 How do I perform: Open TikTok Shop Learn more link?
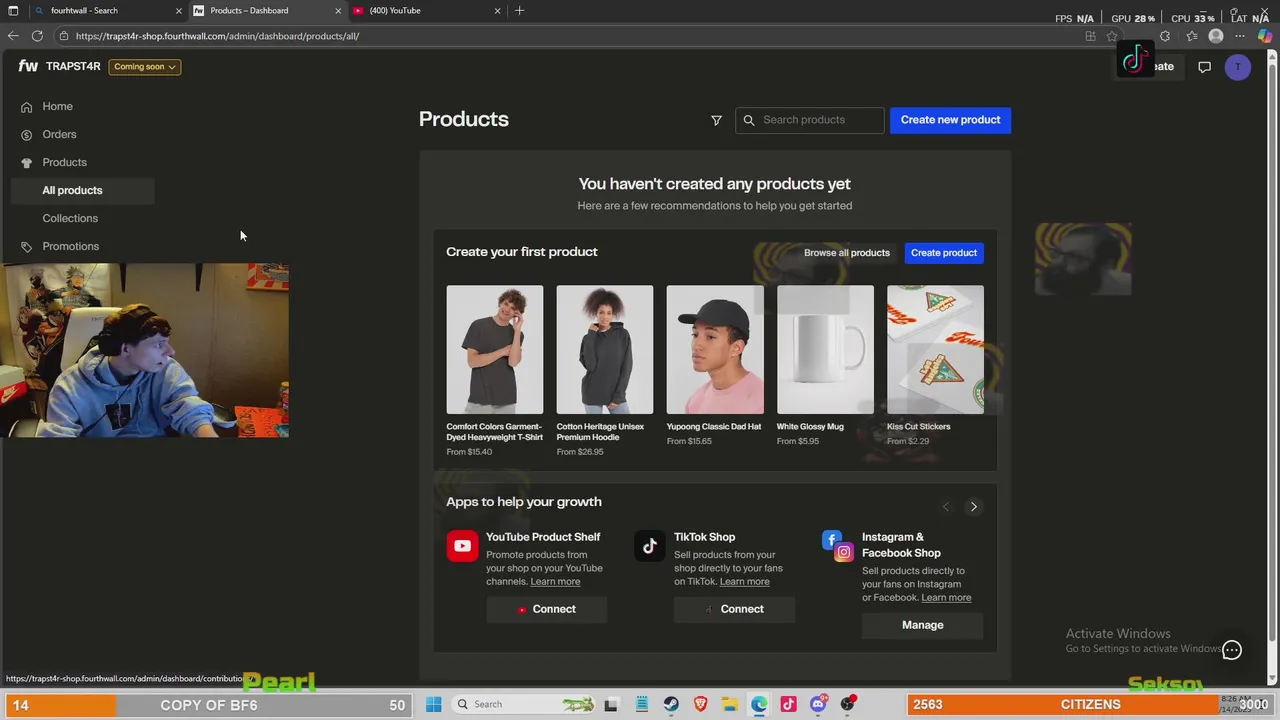point(744,582)
